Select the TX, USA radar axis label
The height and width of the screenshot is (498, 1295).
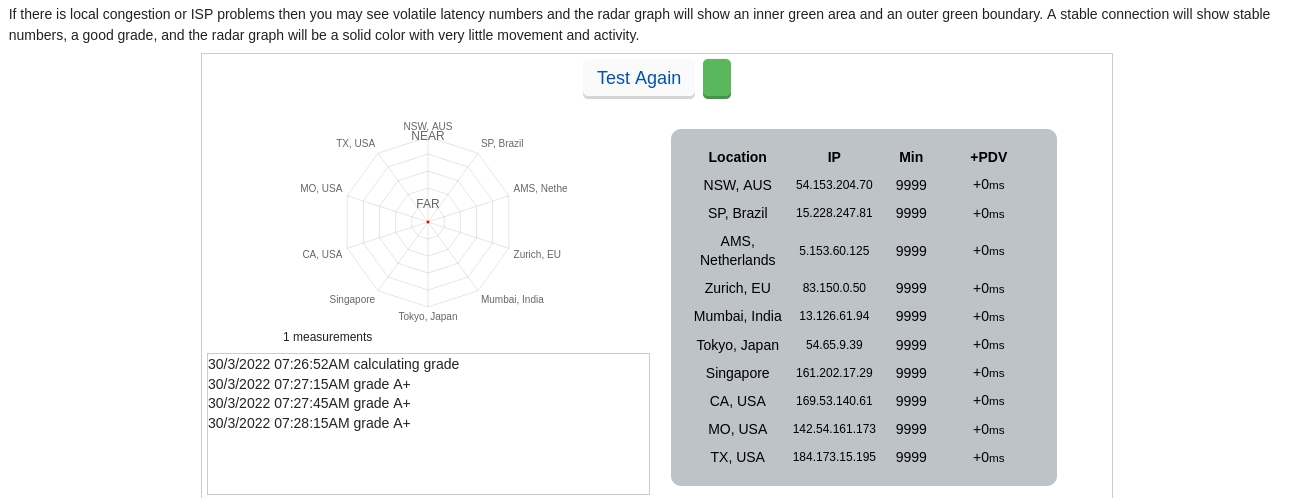coord(355,144)
